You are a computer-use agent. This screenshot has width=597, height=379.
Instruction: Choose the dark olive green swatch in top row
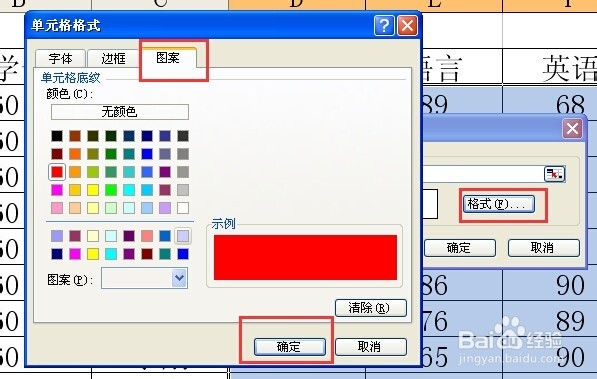[93, 136]
